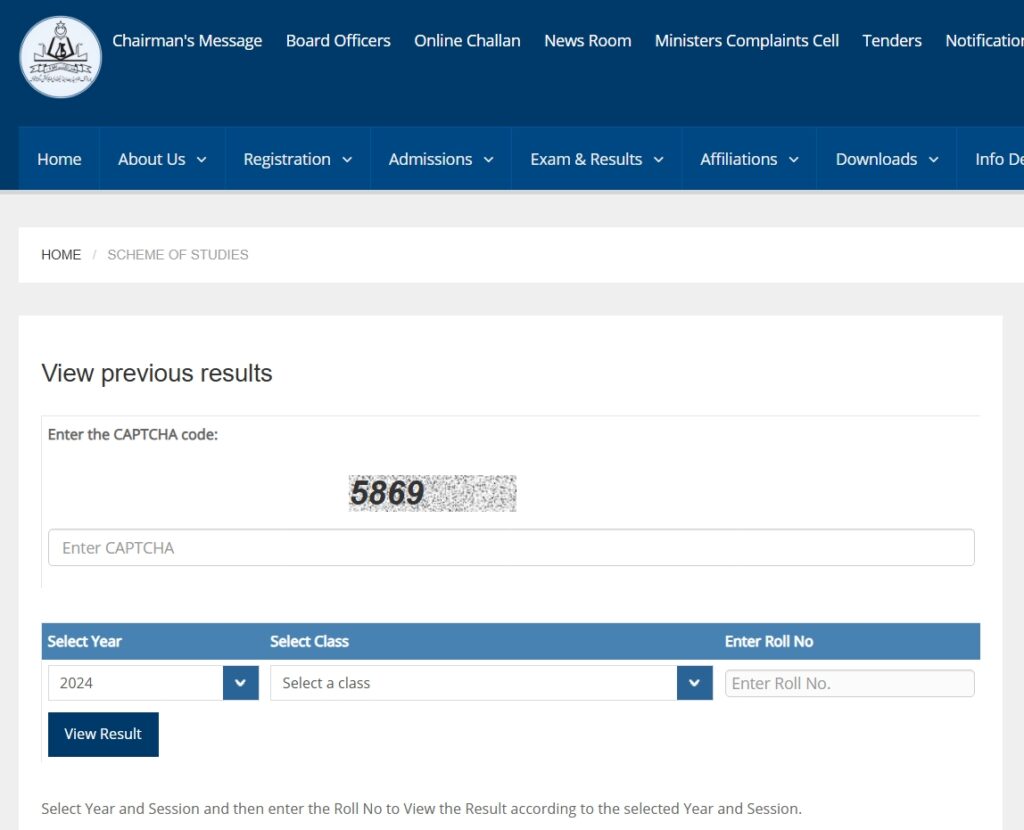Click the CAPTCHA image 5869

432,493
